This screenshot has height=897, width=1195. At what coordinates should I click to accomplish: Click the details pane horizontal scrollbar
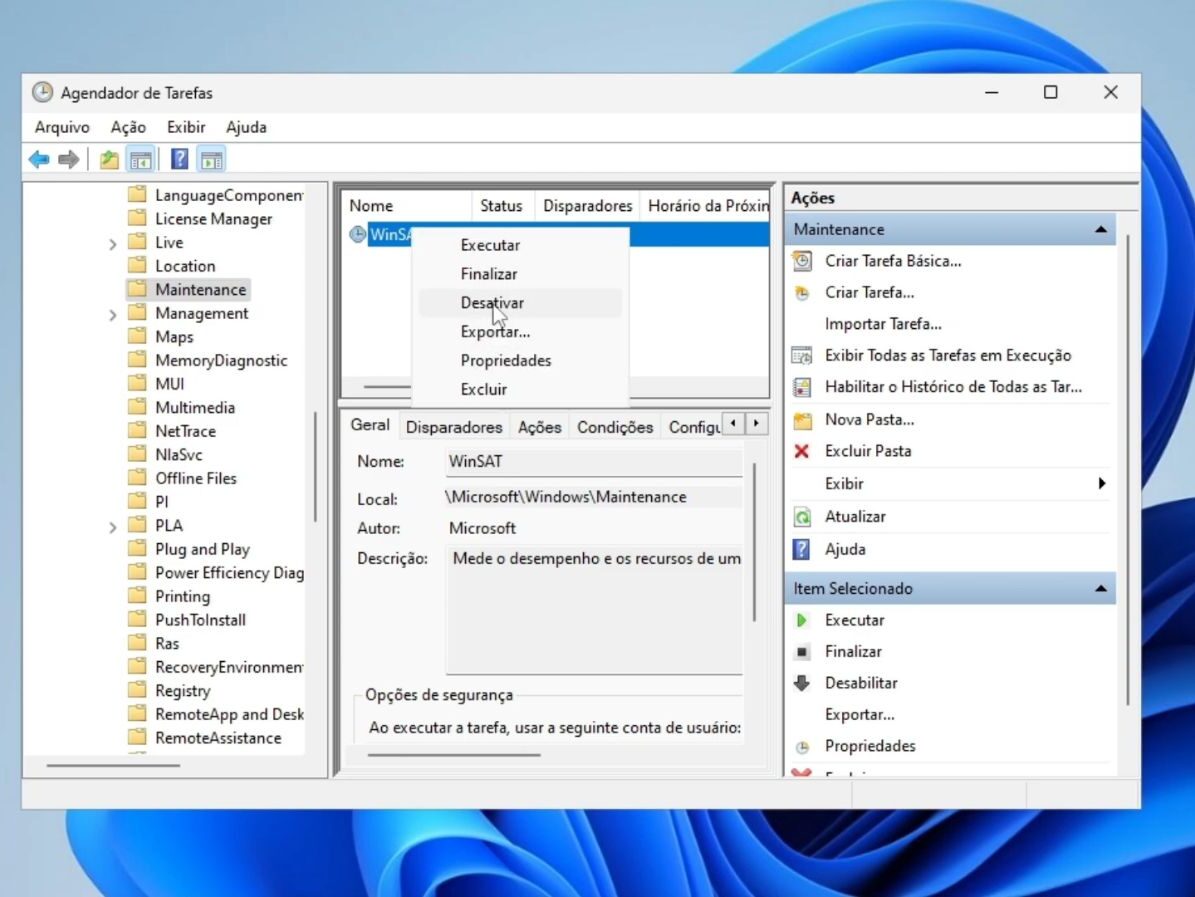tap(454, 755)
